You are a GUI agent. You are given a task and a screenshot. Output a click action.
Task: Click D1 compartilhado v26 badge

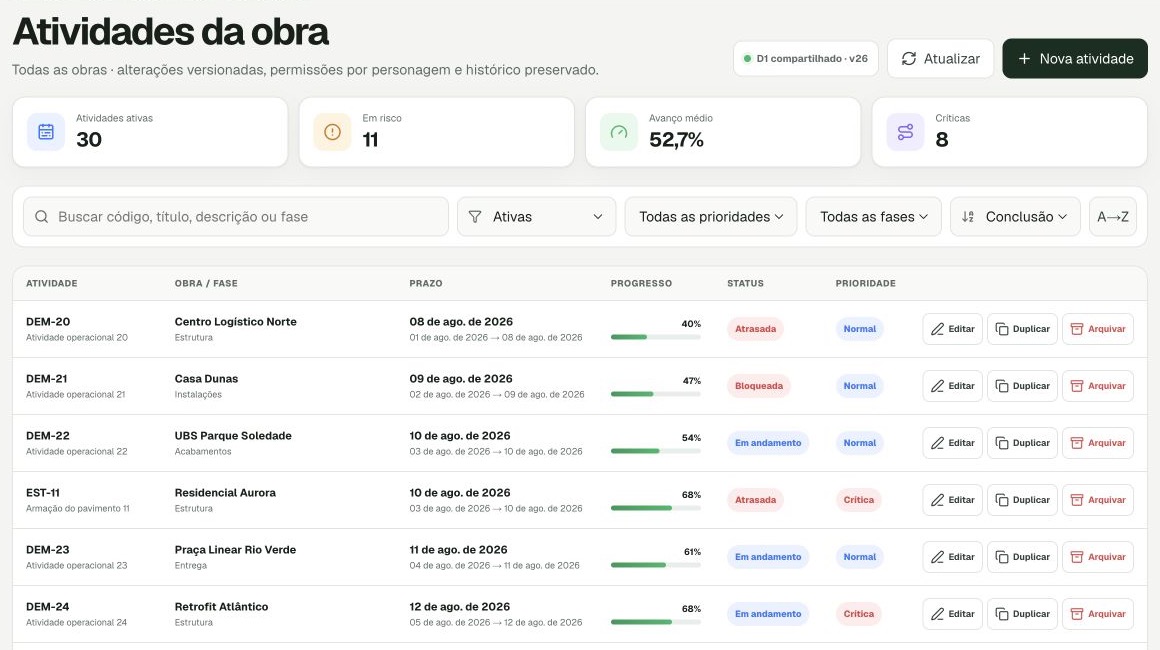(806, 58)
